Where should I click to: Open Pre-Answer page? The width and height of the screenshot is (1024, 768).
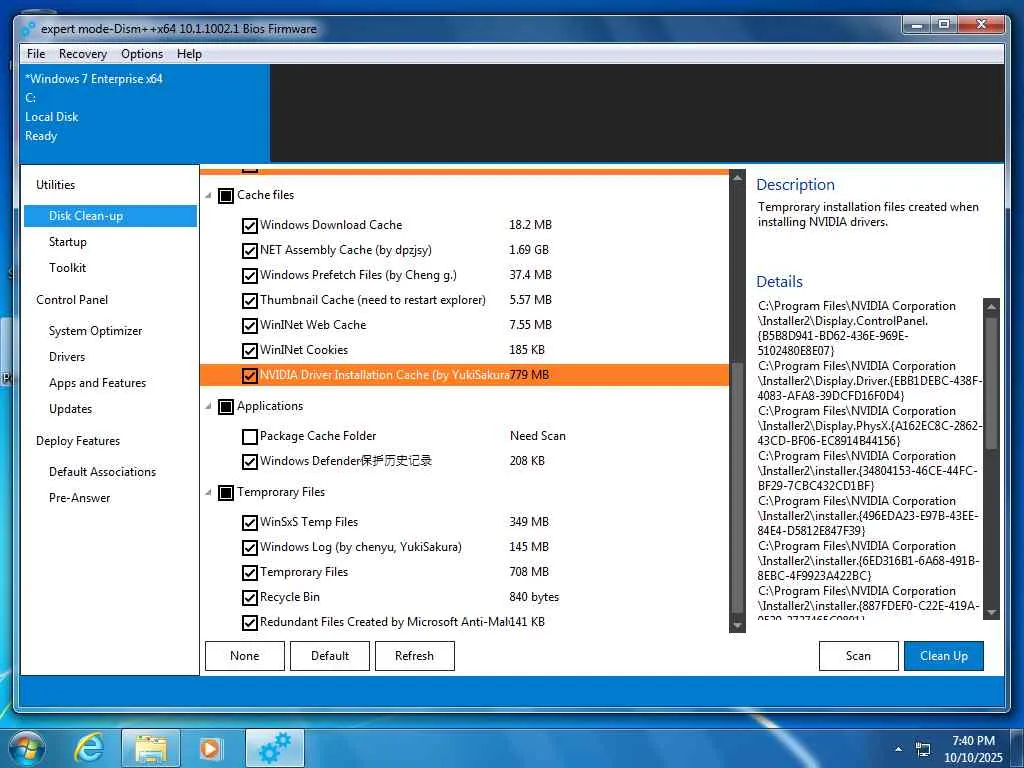[x=80, y=498]
